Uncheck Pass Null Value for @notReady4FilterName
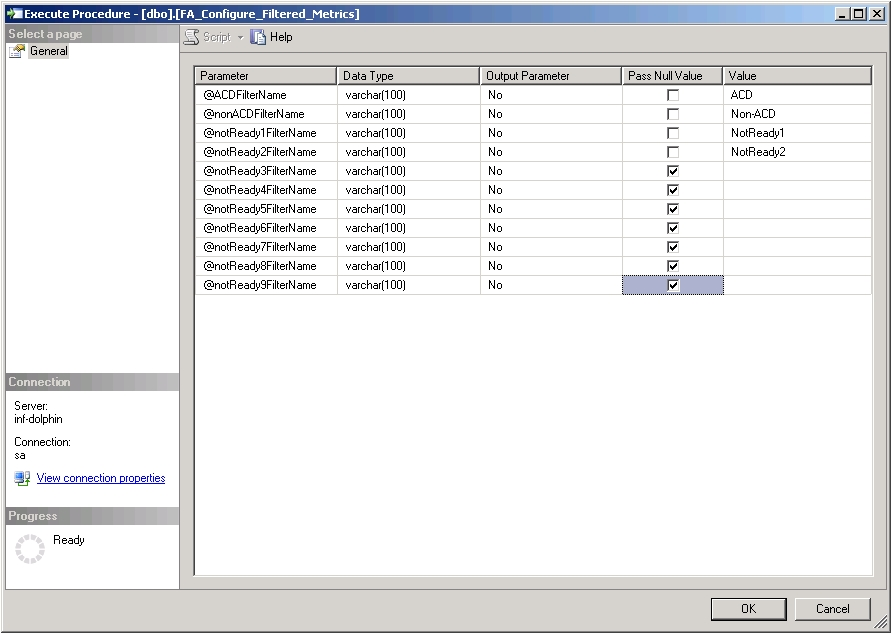The height and width of the screenshot is (633, 892). coord(673,190)
